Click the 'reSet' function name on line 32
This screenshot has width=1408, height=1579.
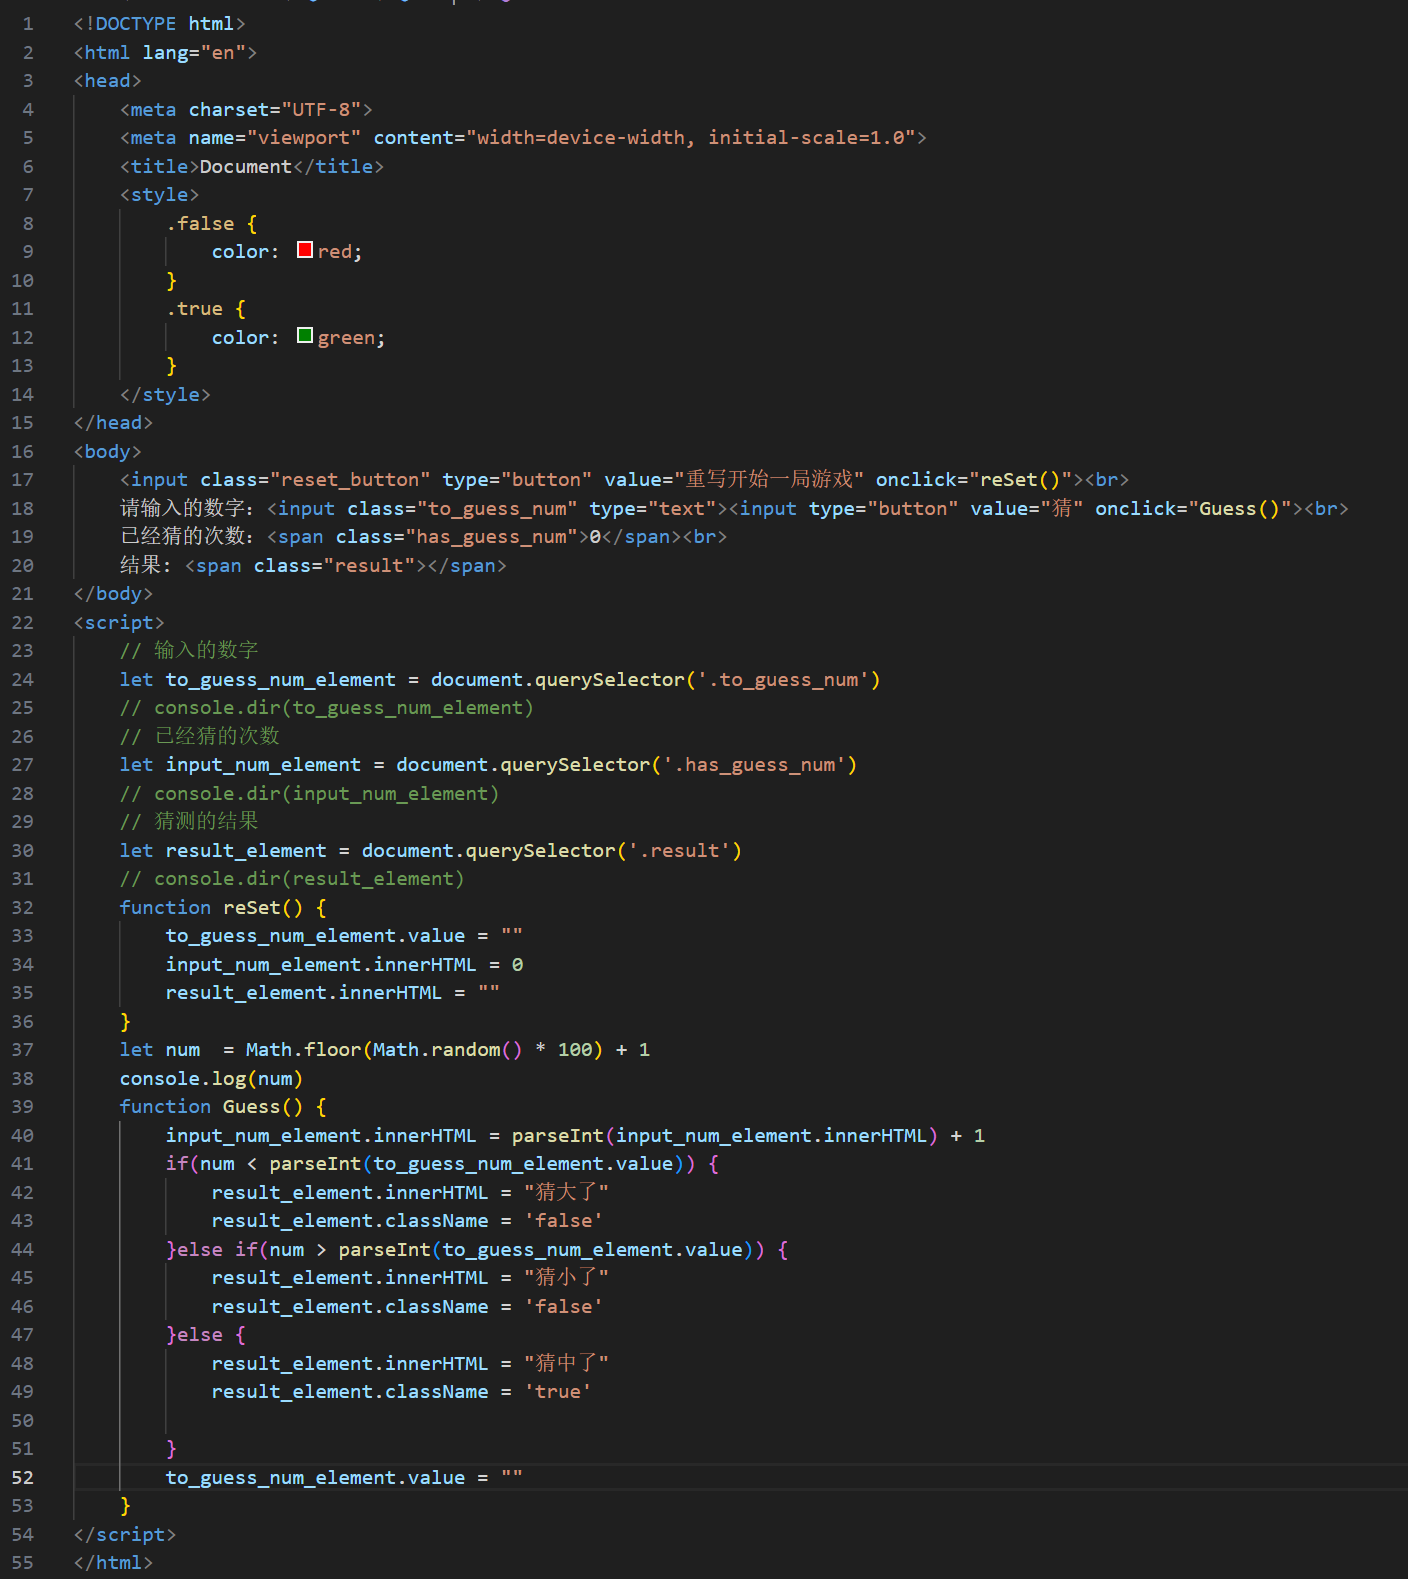tap(252, 907)
